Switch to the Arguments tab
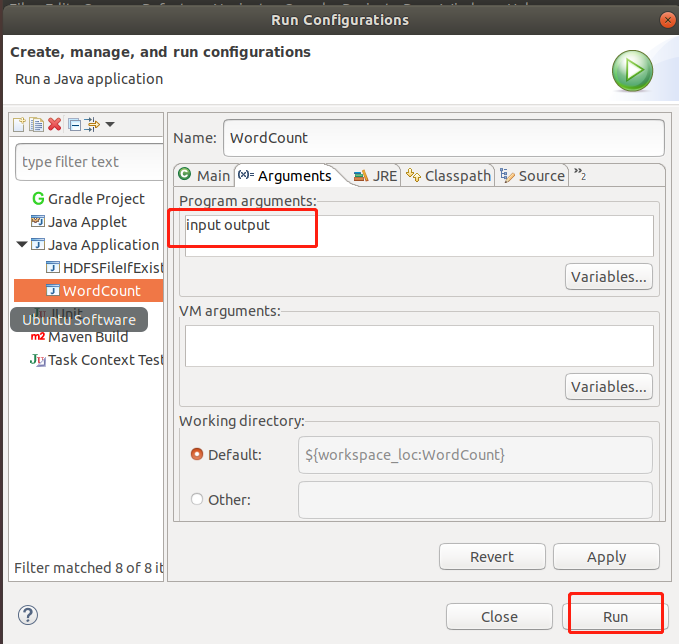This screenshot has width=679, height=644. tap(285, 176)
